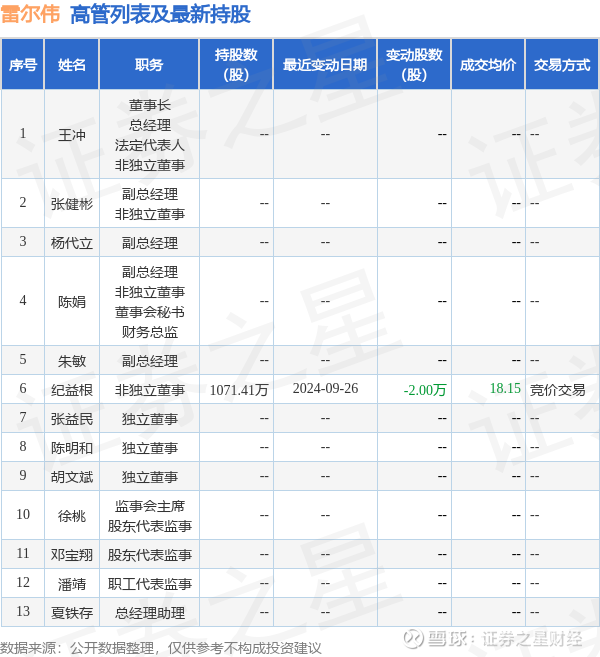Click 法定代表人 in 王冲's positions
This screenshot has height=657, width=600.
[150, 145]
